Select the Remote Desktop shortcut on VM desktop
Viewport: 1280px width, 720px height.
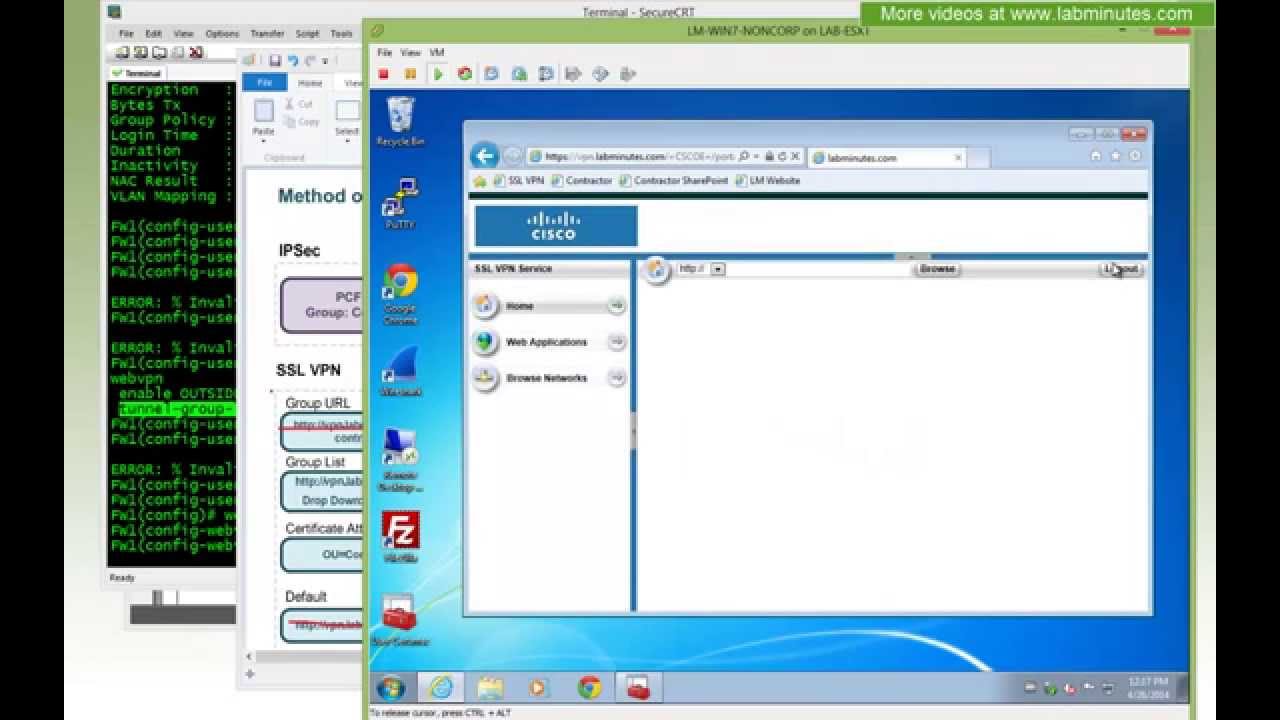(x=400, y=458)
